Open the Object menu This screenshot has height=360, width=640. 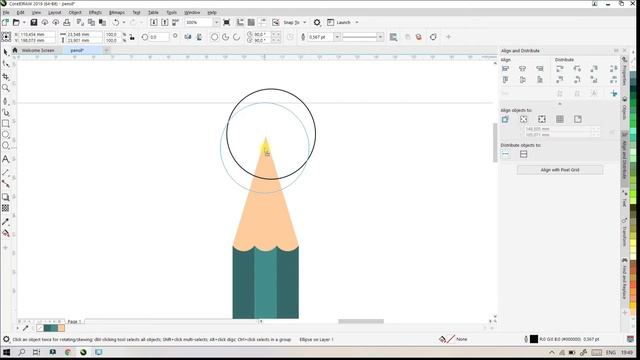75,13
